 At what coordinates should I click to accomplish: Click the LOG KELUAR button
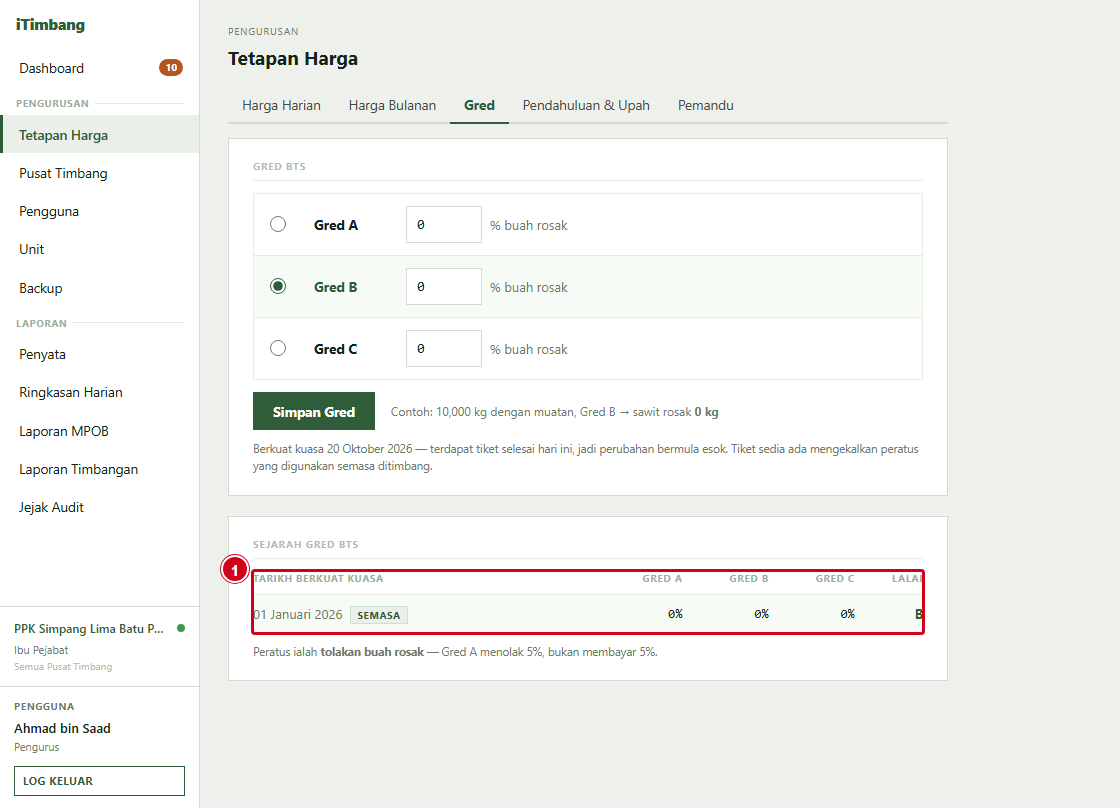pyautogui.click(x=99, y=781)
